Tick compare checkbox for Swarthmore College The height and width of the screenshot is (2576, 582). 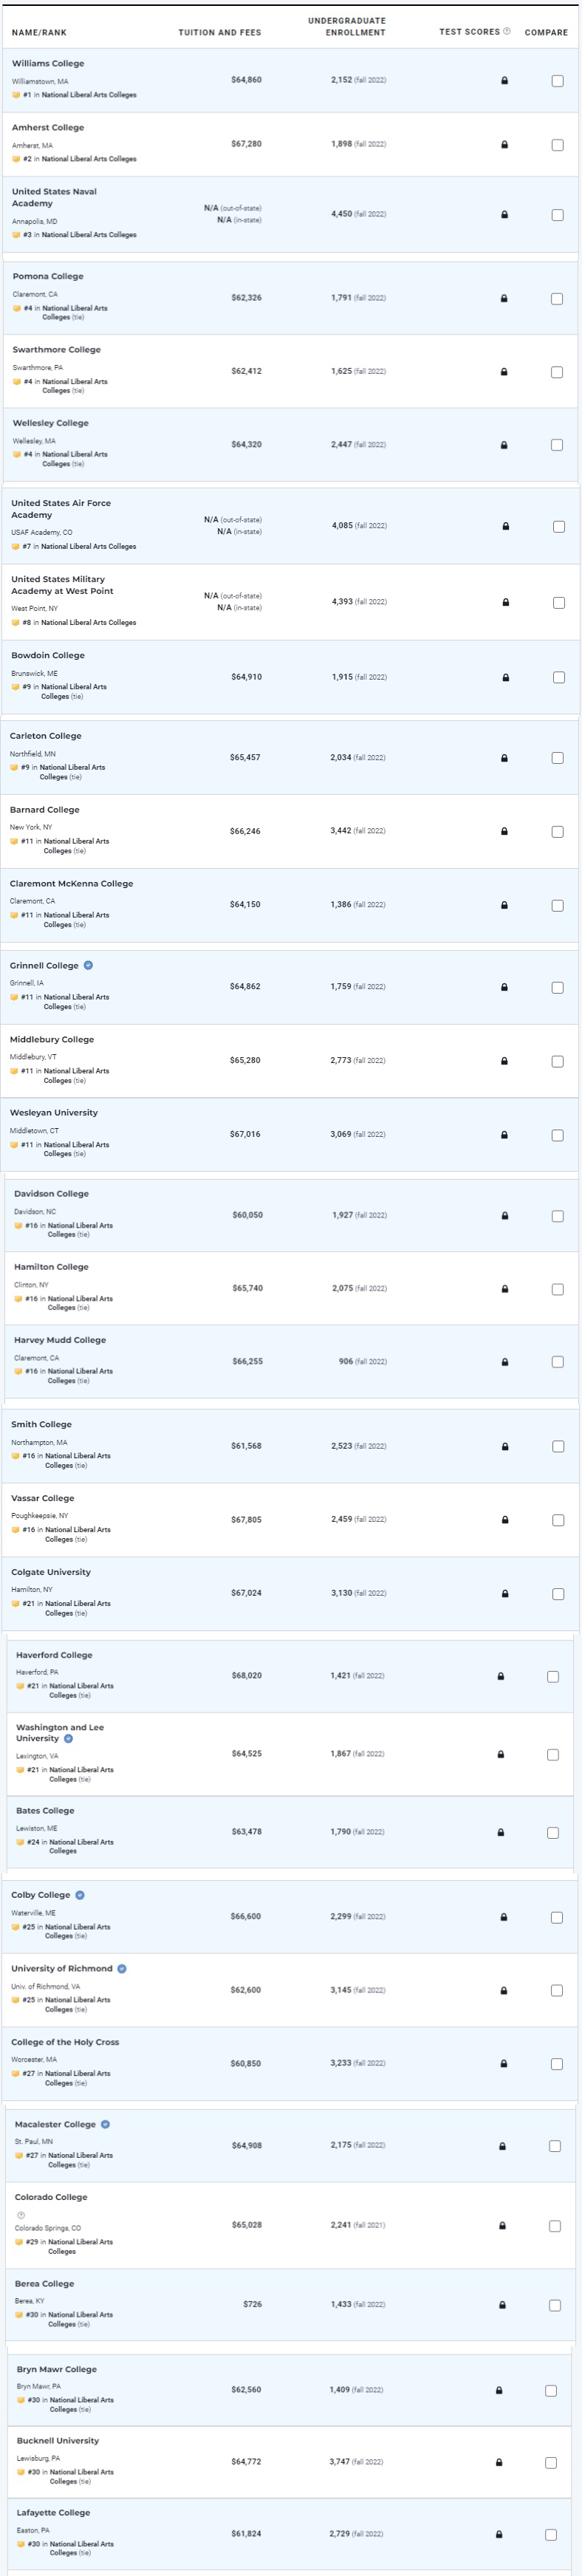[557, 372]
